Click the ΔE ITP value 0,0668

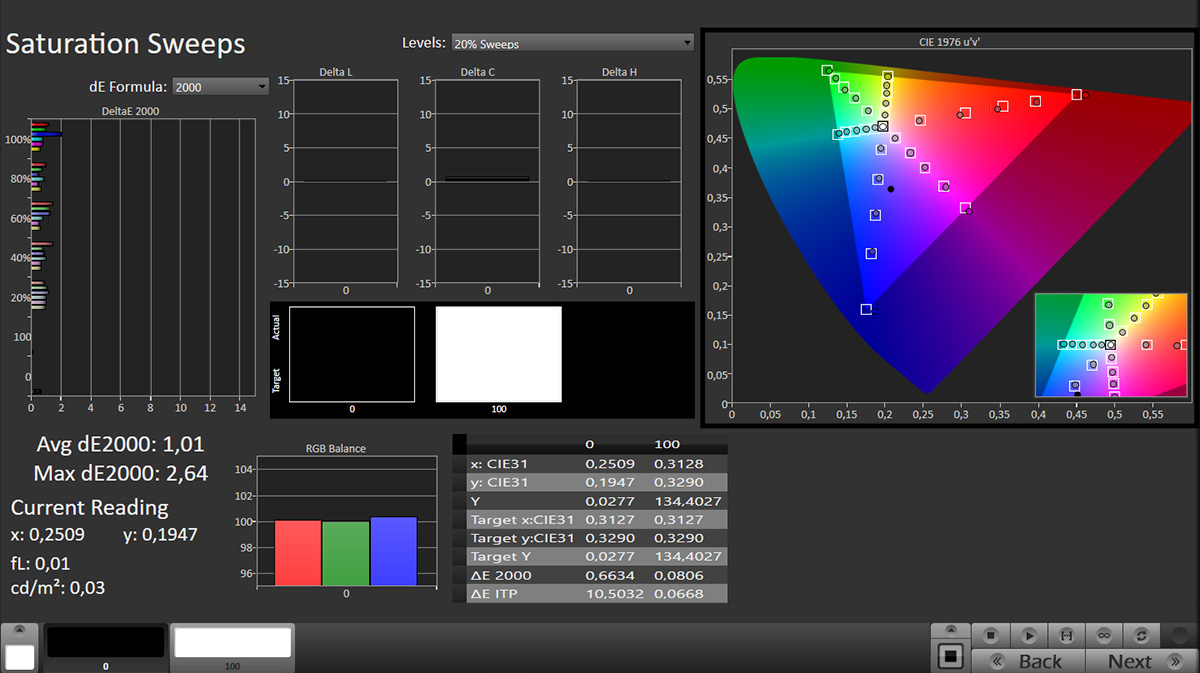[679, 593]
